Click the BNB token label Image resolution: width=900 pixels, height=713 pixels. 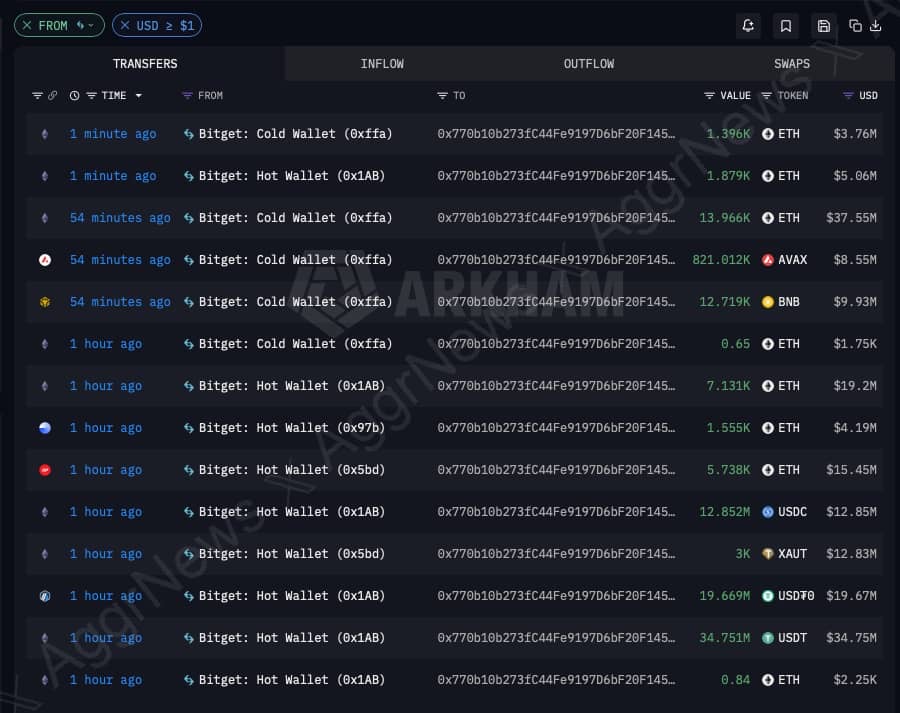coord(789,302)
